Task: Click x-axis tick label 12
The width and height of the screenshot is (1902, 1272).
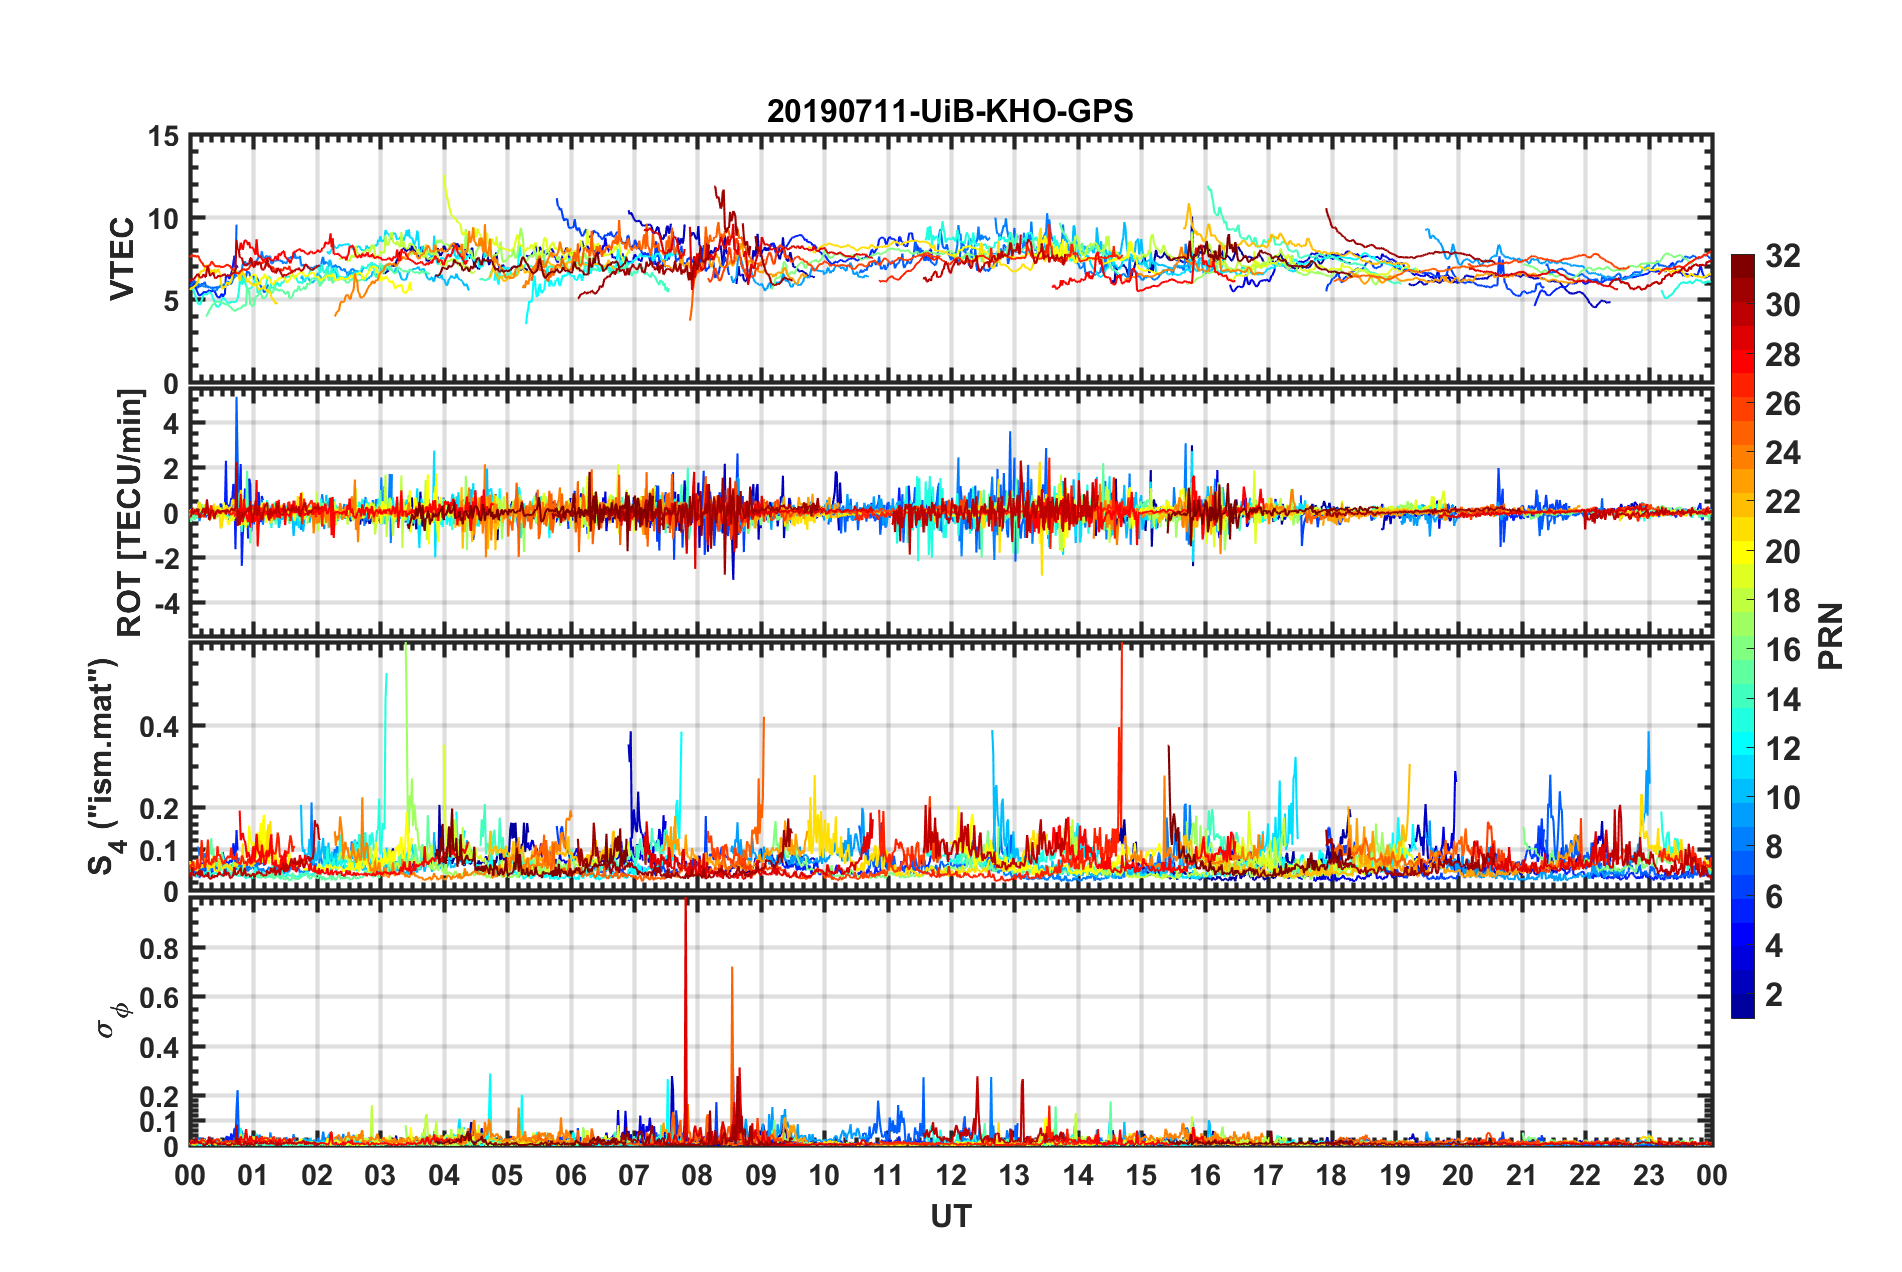Action: pyautogui.click(x=951, y=1175)
